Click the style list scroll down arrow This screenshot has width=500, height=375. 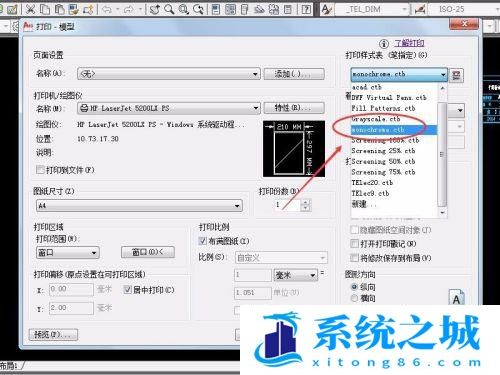pyautogui.click(x=442, y=212)
